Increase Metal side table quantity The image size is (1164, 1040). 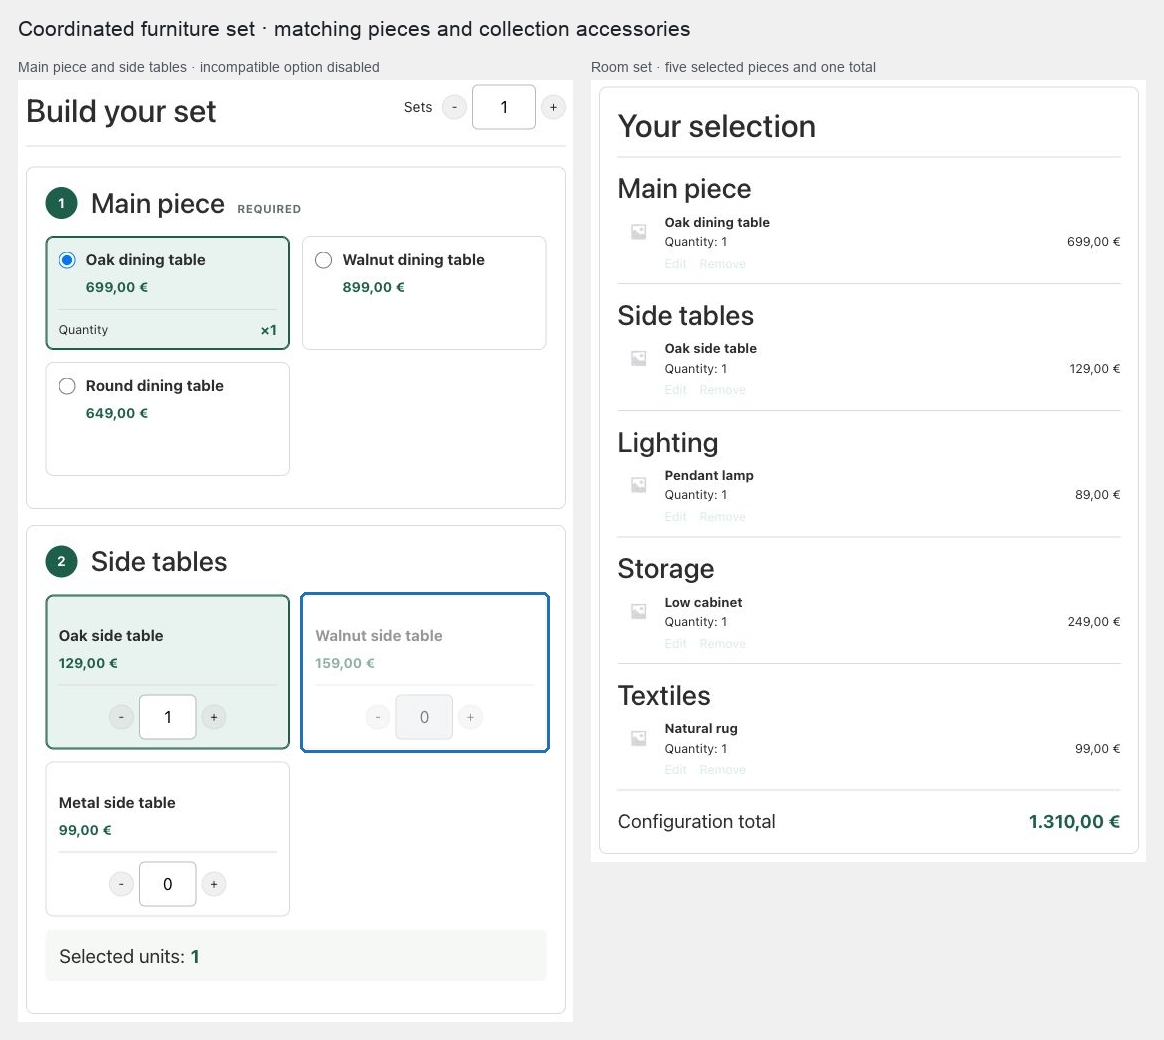coord(214,884)
